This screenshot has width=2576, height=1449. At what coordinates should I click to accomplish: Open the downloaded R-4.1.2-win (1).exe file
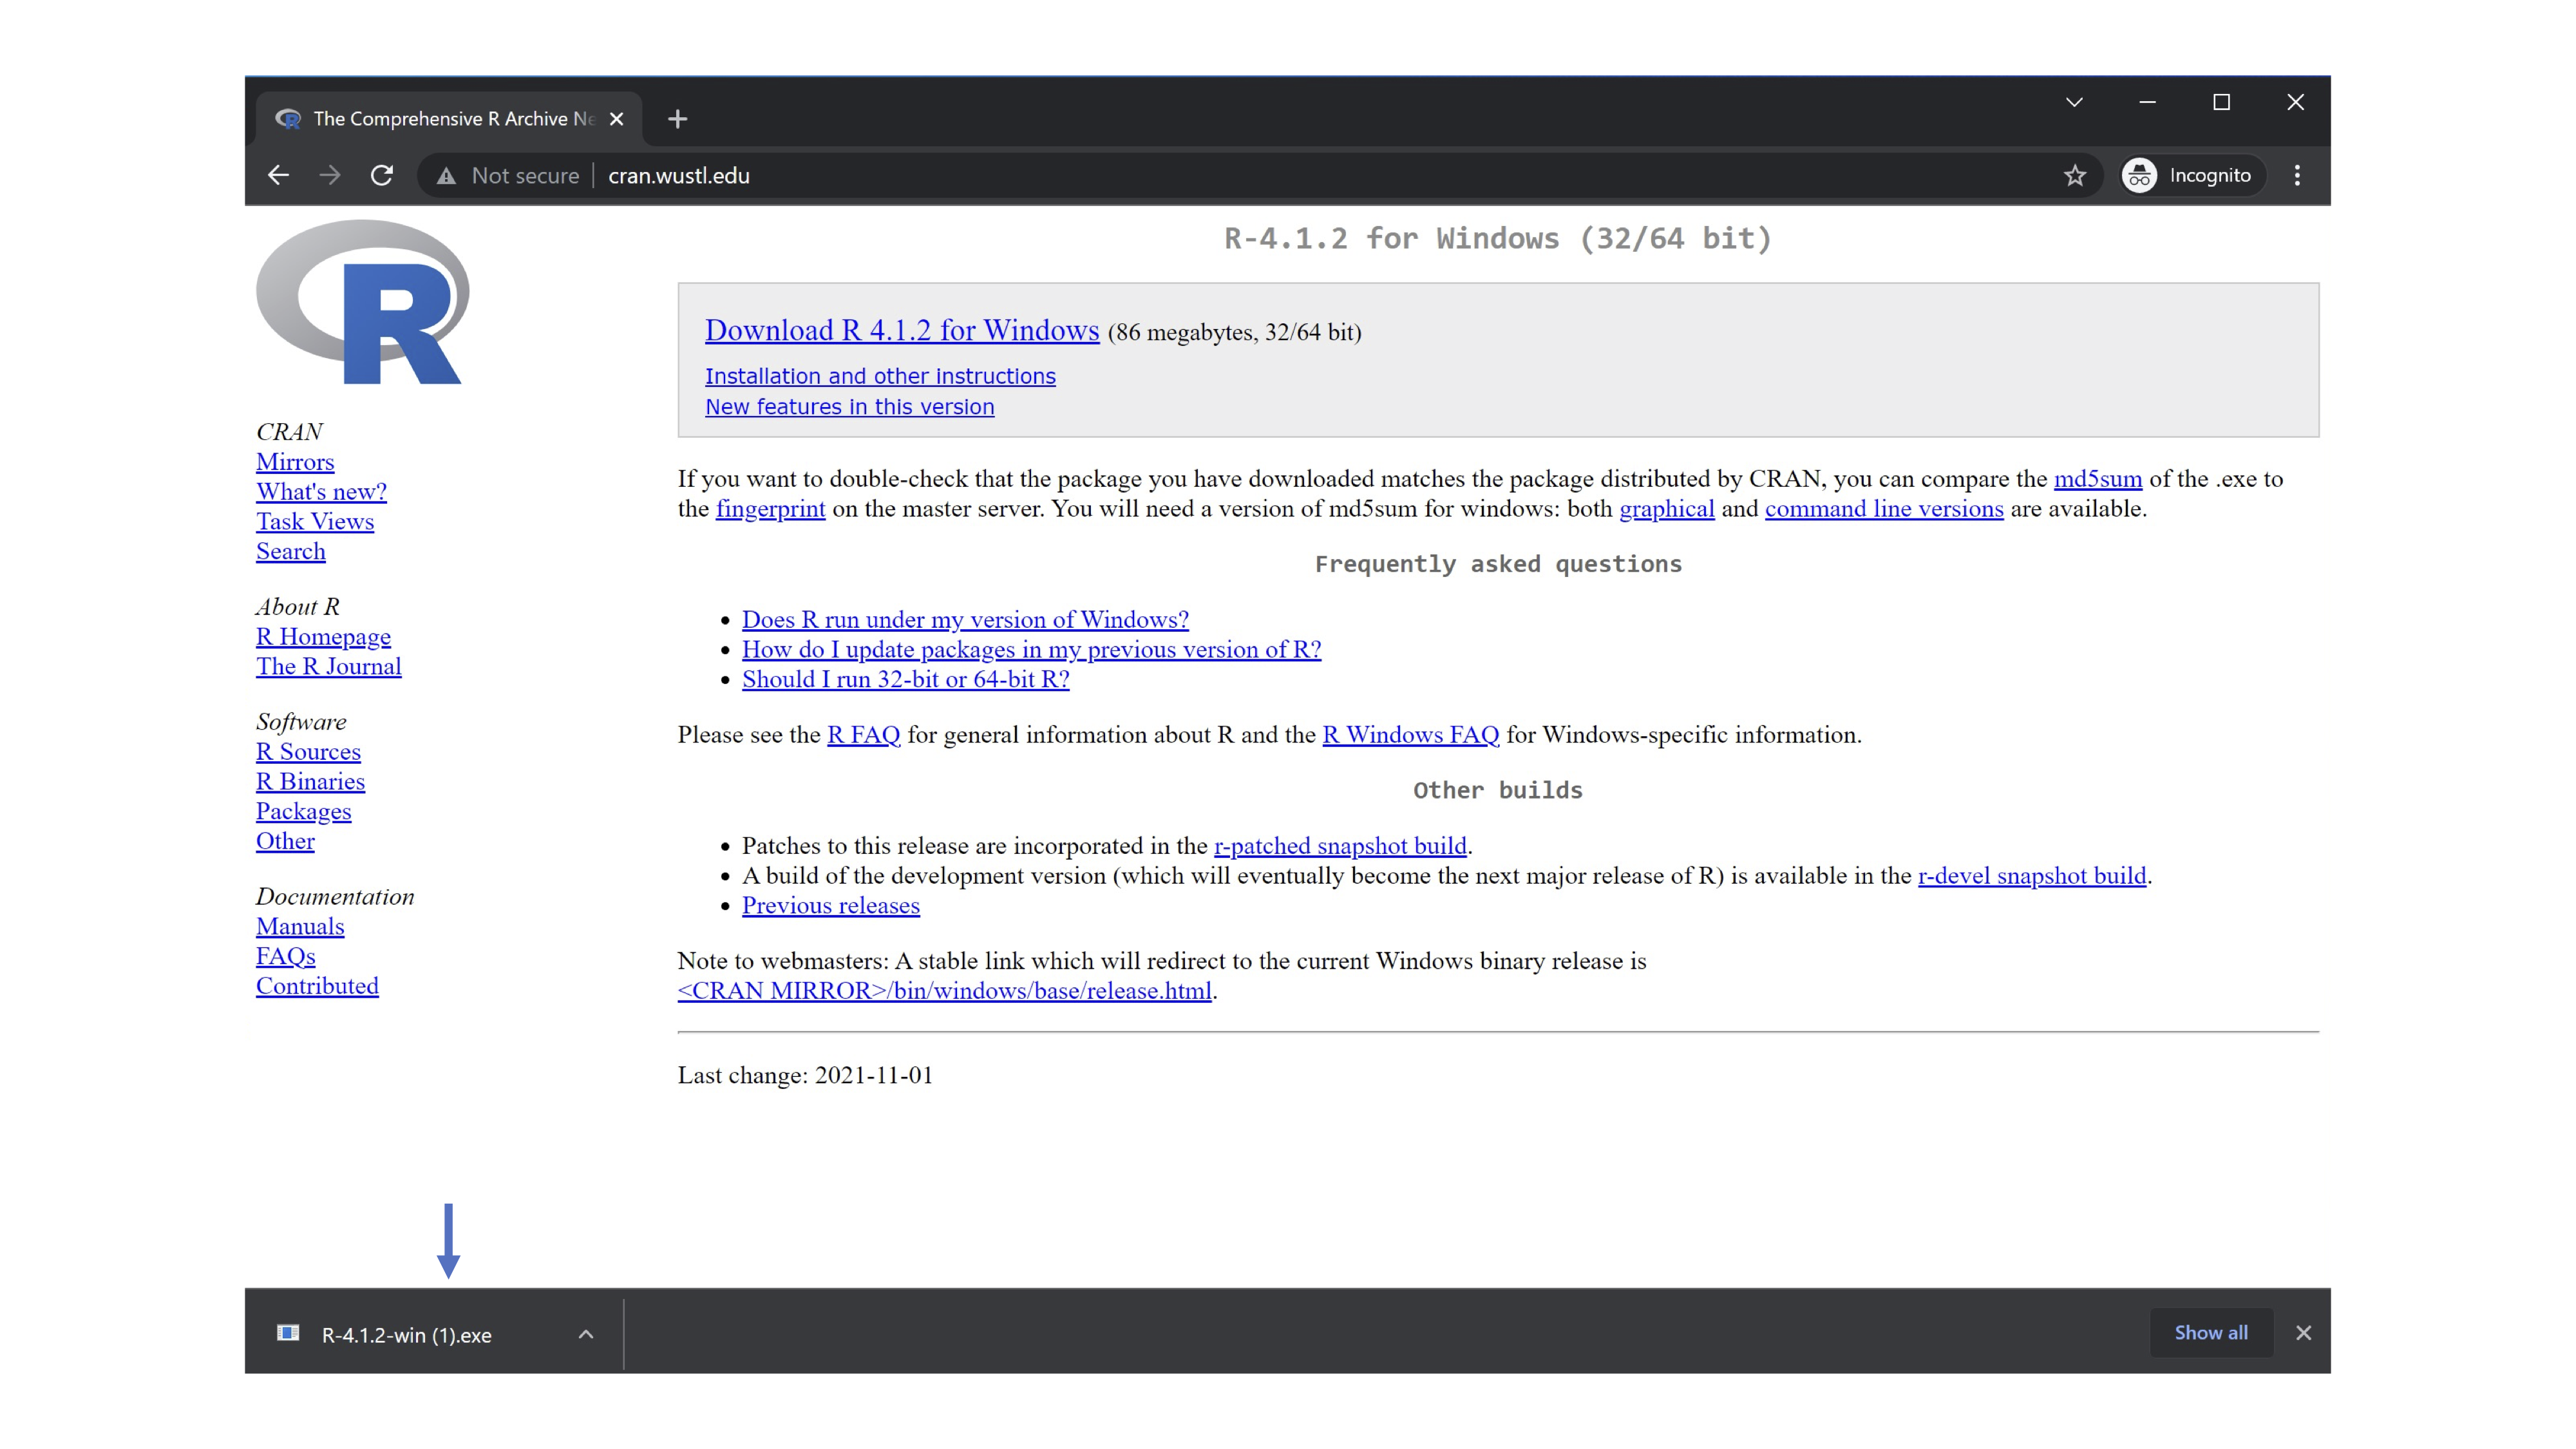[x=406, y=1335]
